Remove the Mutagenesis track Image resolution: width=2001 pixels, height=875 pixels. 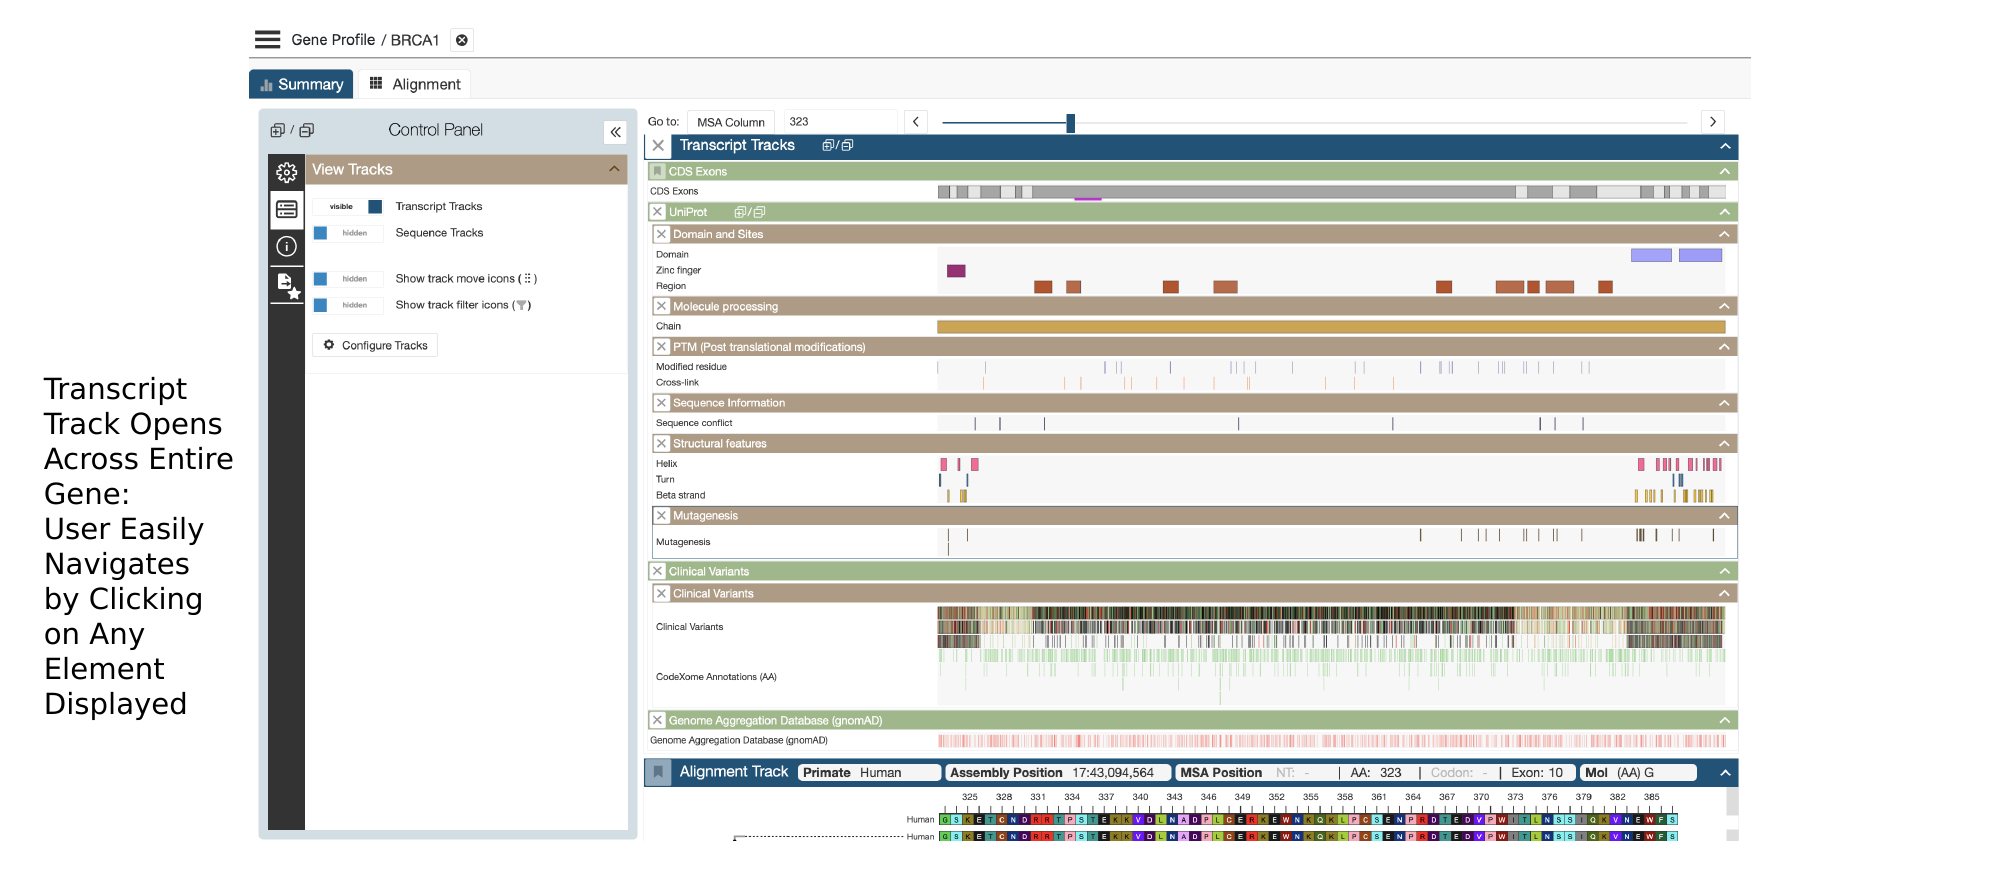coord(661,516)
